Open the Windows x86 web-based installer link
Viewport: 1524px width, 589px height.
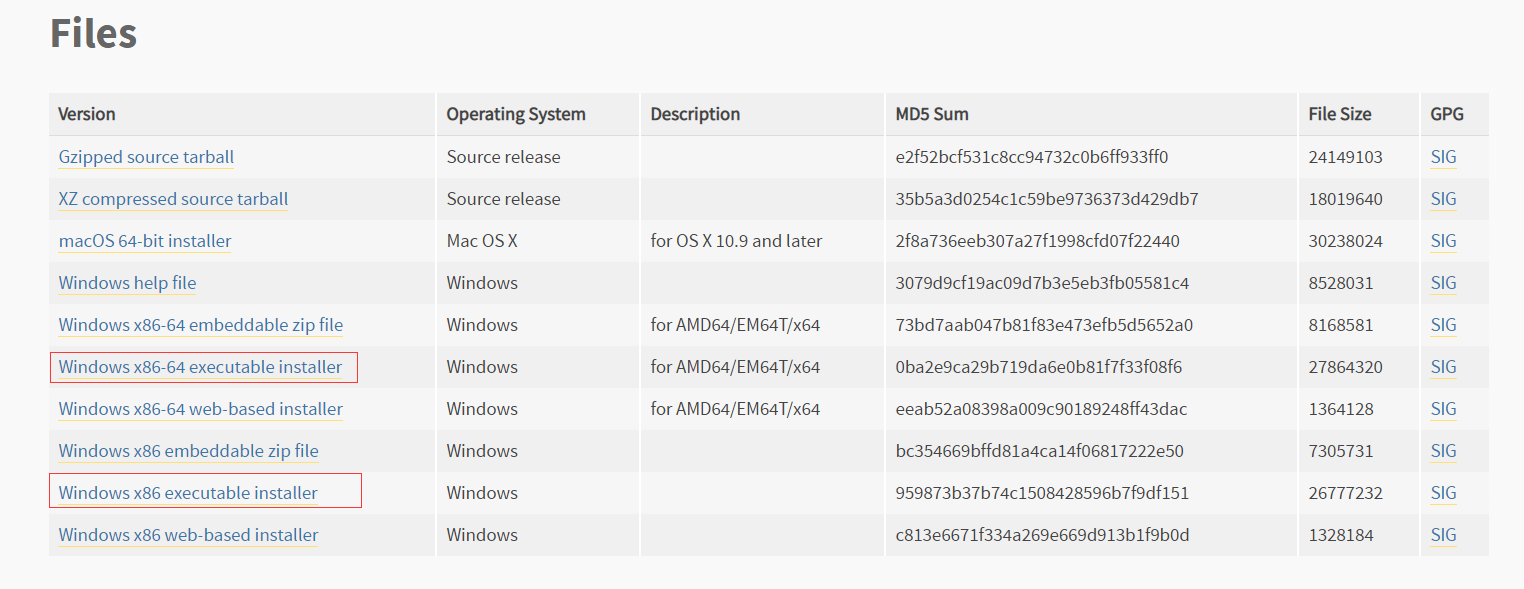tap(188, 535)
